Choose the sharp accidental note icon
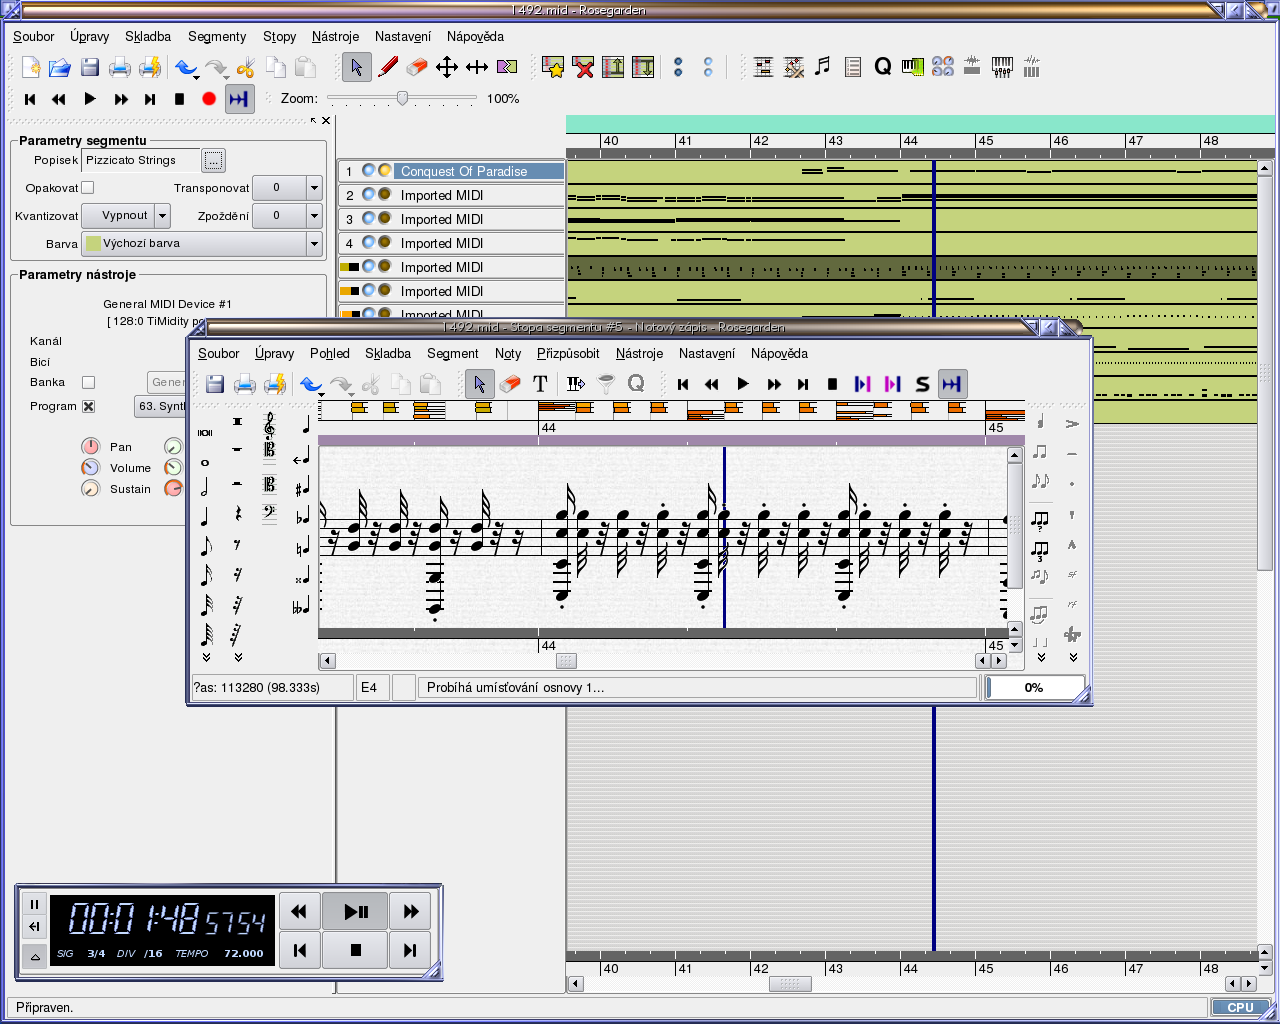Viewport: 1280px width, 1024px height. click(302, 488)
